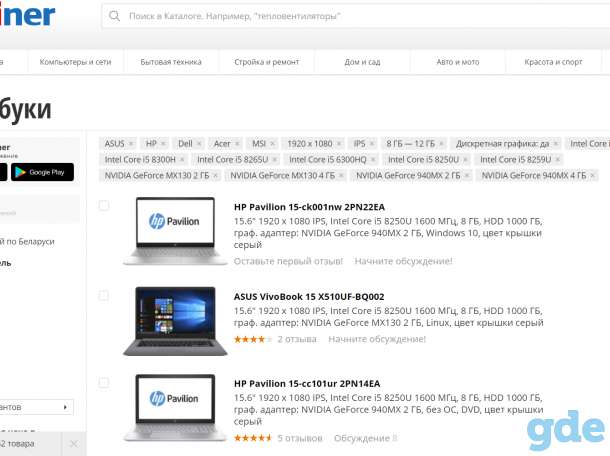Open the HP Pavilion 15-cc101ur 2PN14EA link
Screen dimensions: 610x456
click(307, 384)
